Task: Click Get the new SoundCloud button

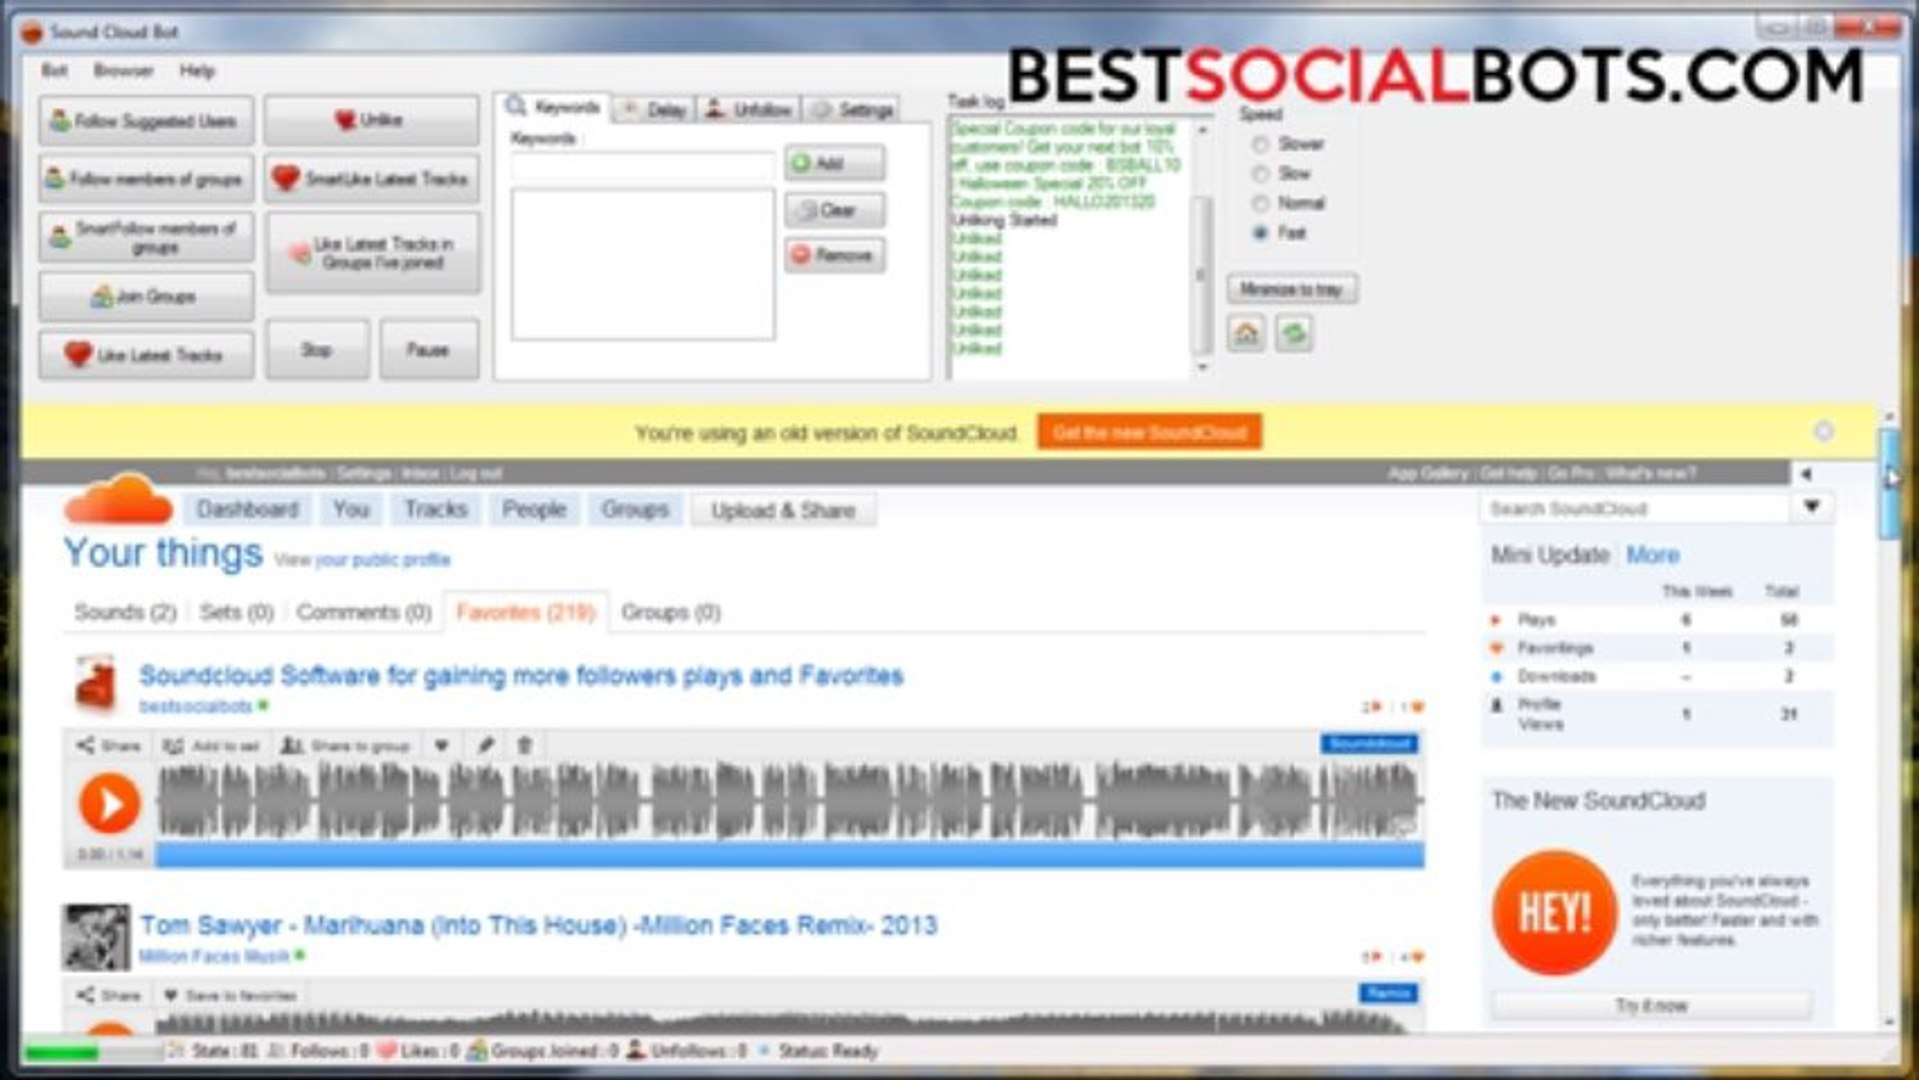Action: 1149,432
